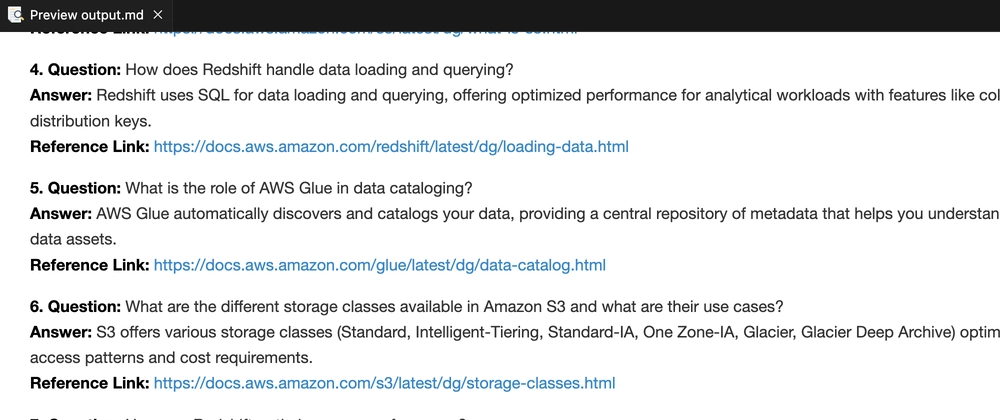The width and height of the screenshot is (1000, 420).
Task: Click the Reference Link label before the Glue URL
Action: point(90,264)
